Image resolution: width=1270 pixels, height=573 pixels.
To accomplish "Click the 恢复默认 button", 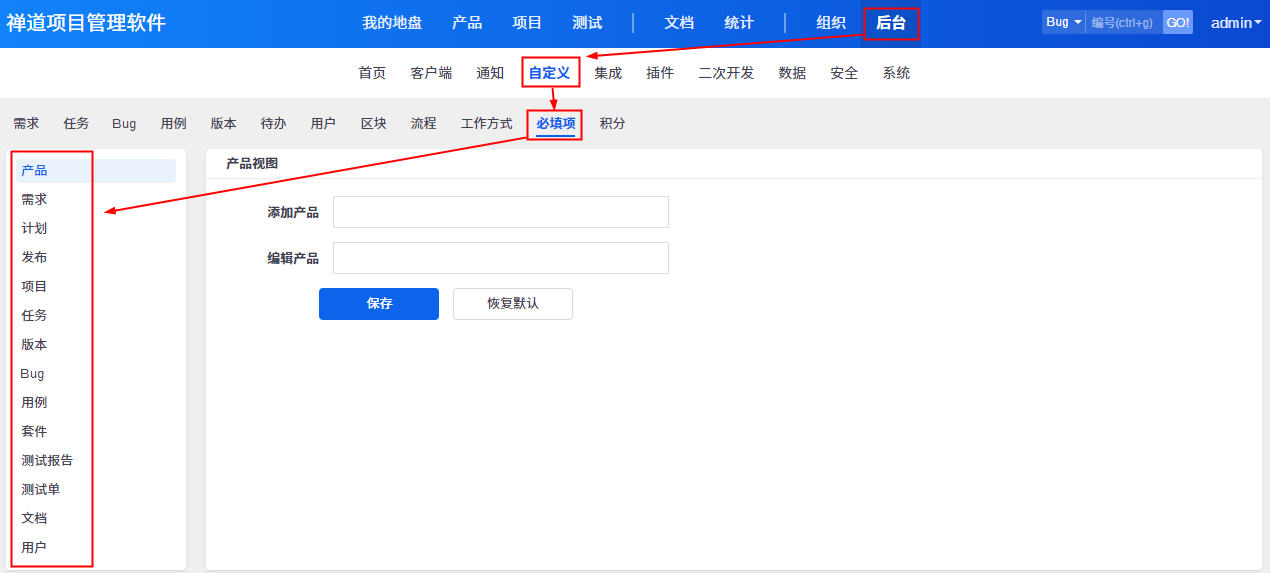I will click(x=513, y=304).
